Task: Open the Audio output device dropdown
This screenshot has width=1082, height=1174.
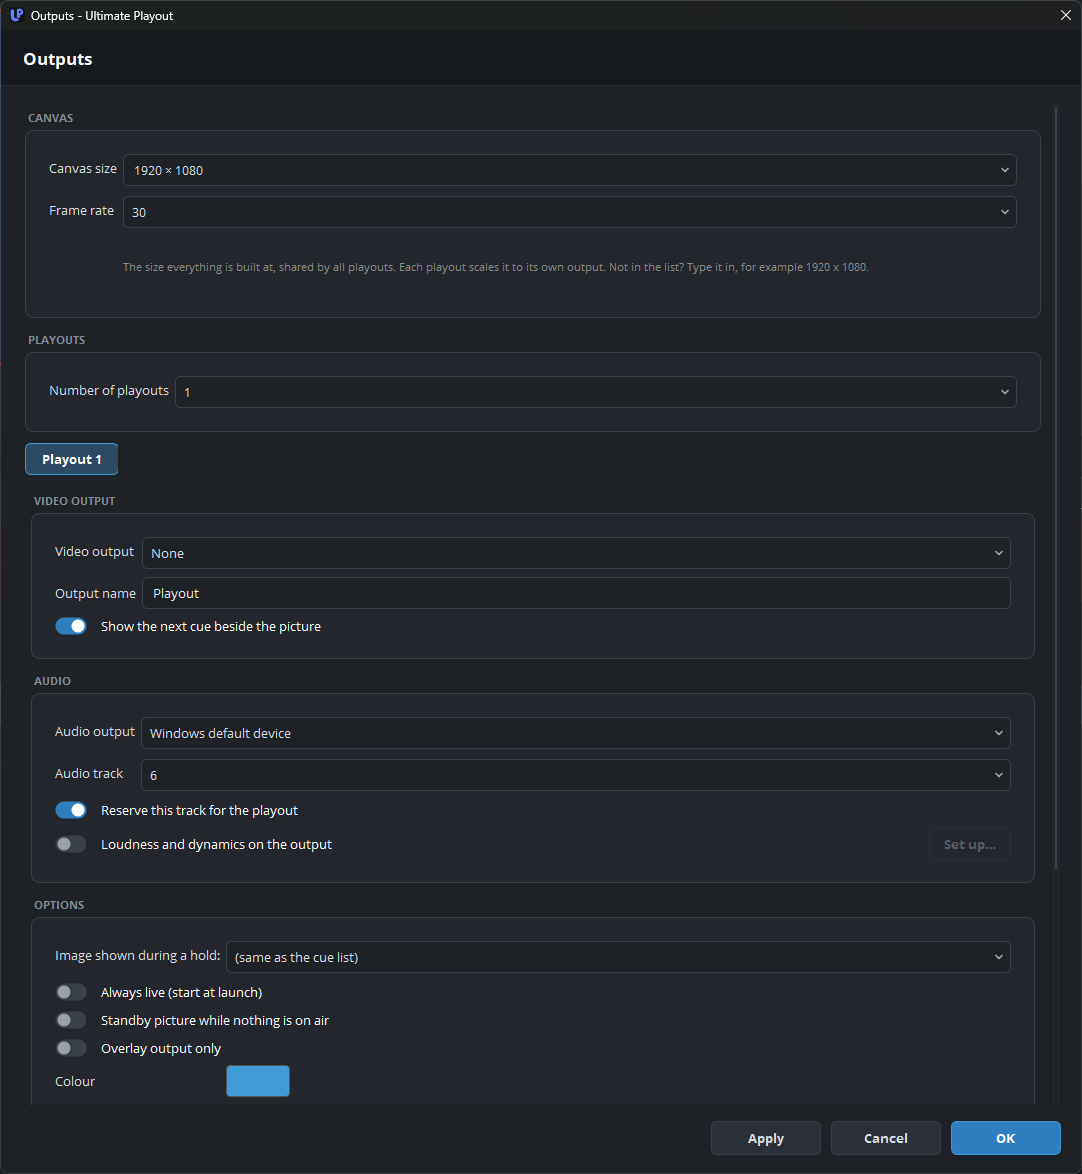Action: coord(575,733)
